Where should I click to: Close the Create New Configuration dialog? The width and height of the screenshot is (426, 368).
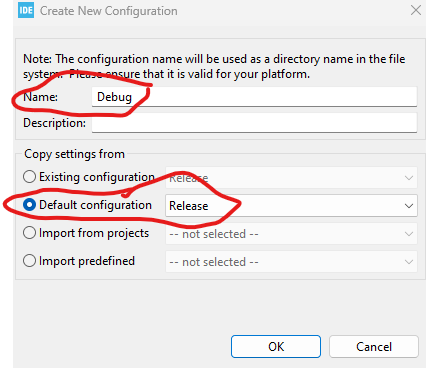pos(416,10)
